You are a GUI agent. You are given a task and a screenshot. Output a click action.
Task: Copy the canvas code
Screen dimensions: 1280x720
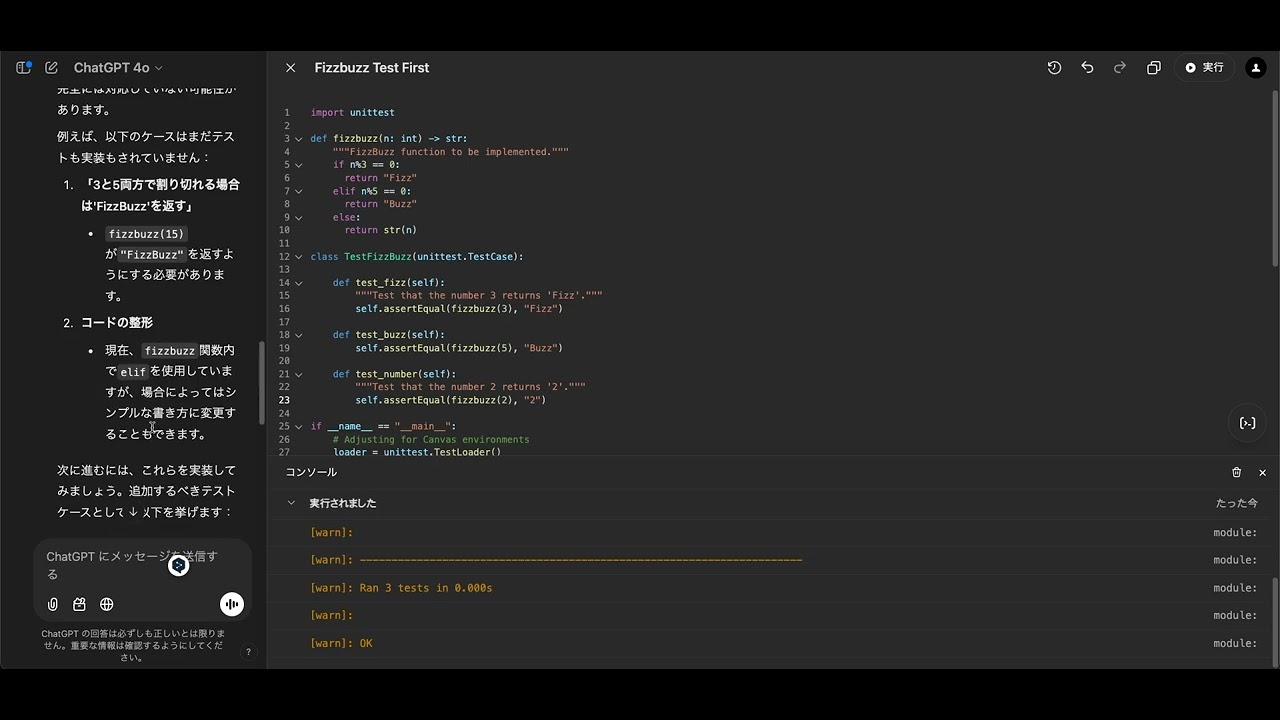coord(1154,68)
